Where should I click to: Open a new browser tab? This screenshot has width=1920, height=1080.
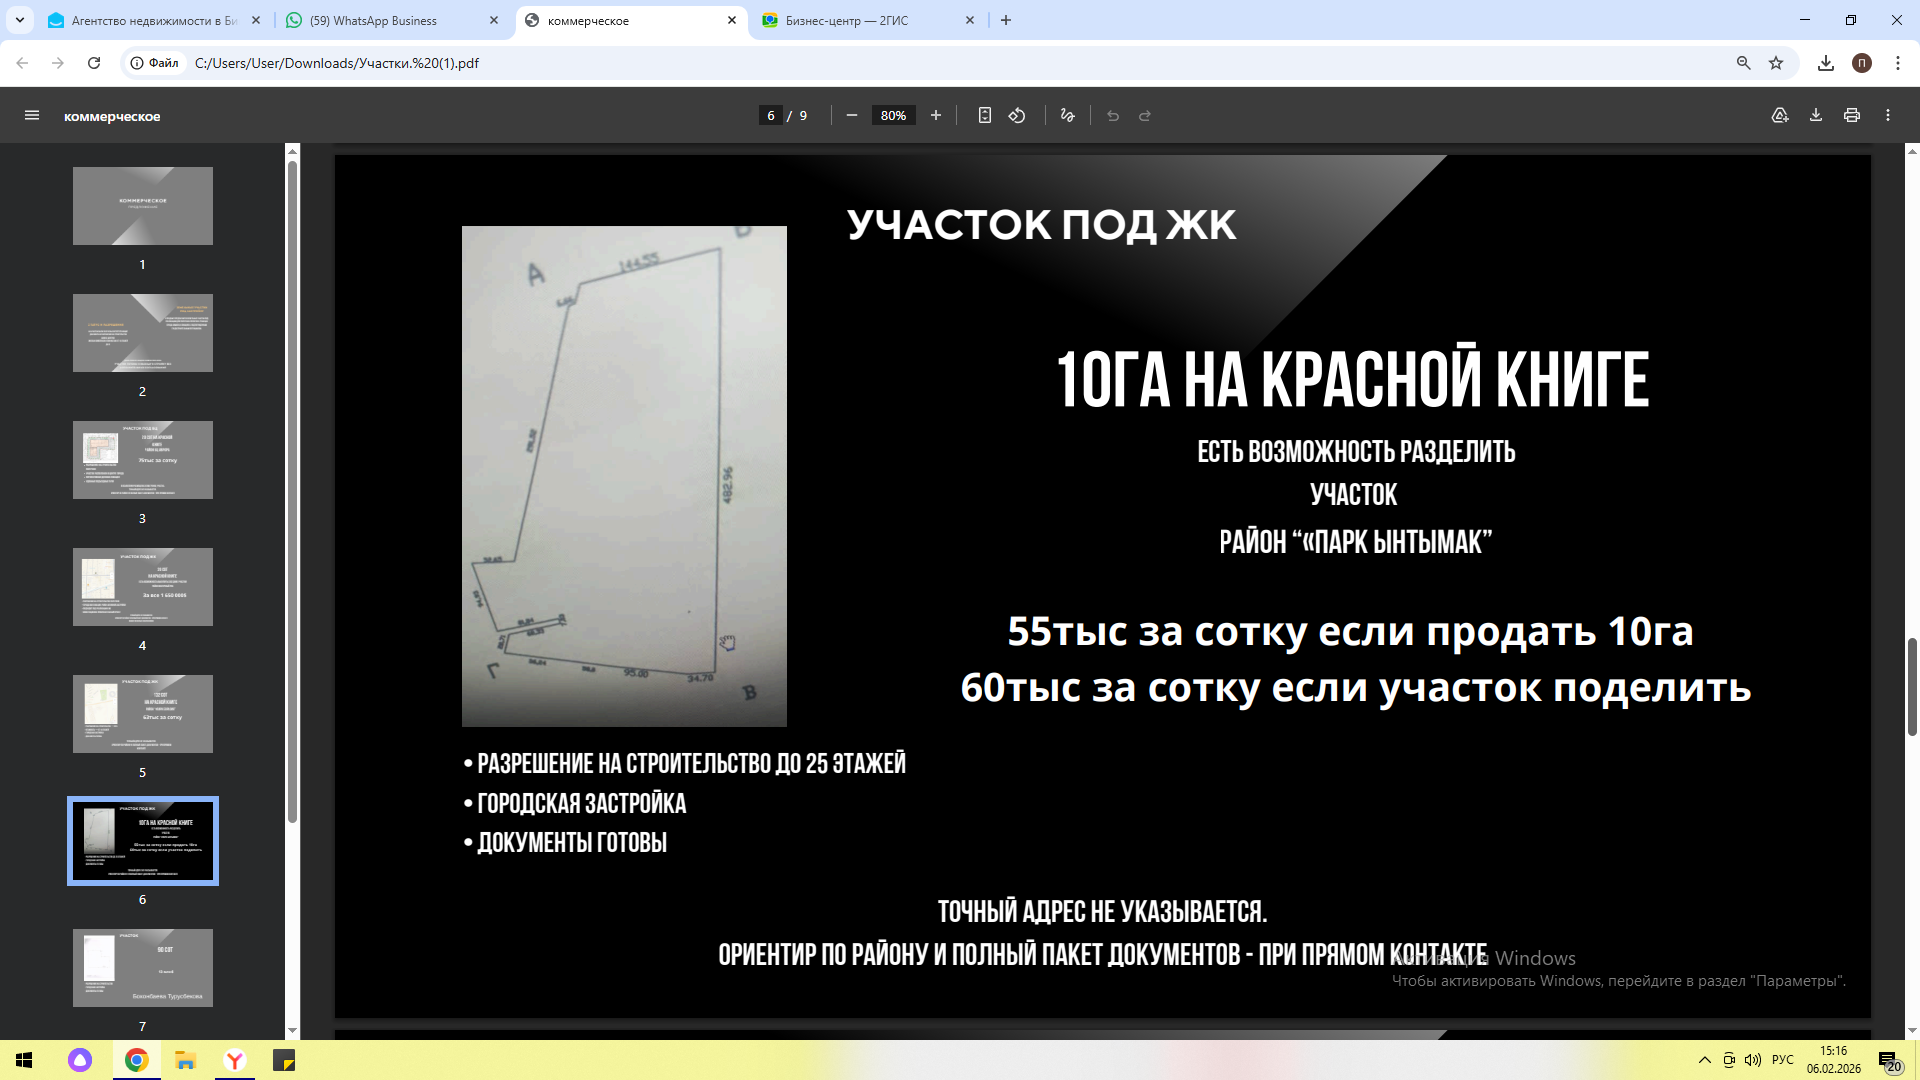1006,20
